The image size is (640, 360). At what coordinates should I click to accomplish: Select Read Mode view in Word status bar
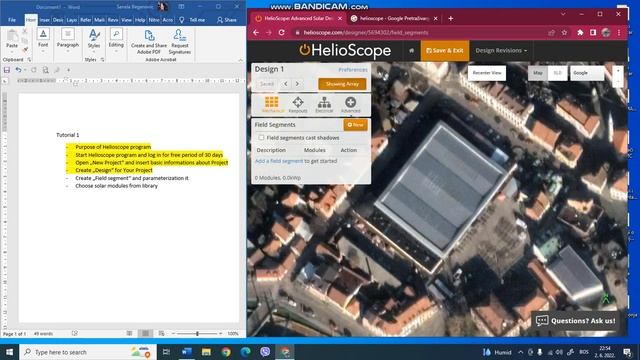[x=129, y=333]
